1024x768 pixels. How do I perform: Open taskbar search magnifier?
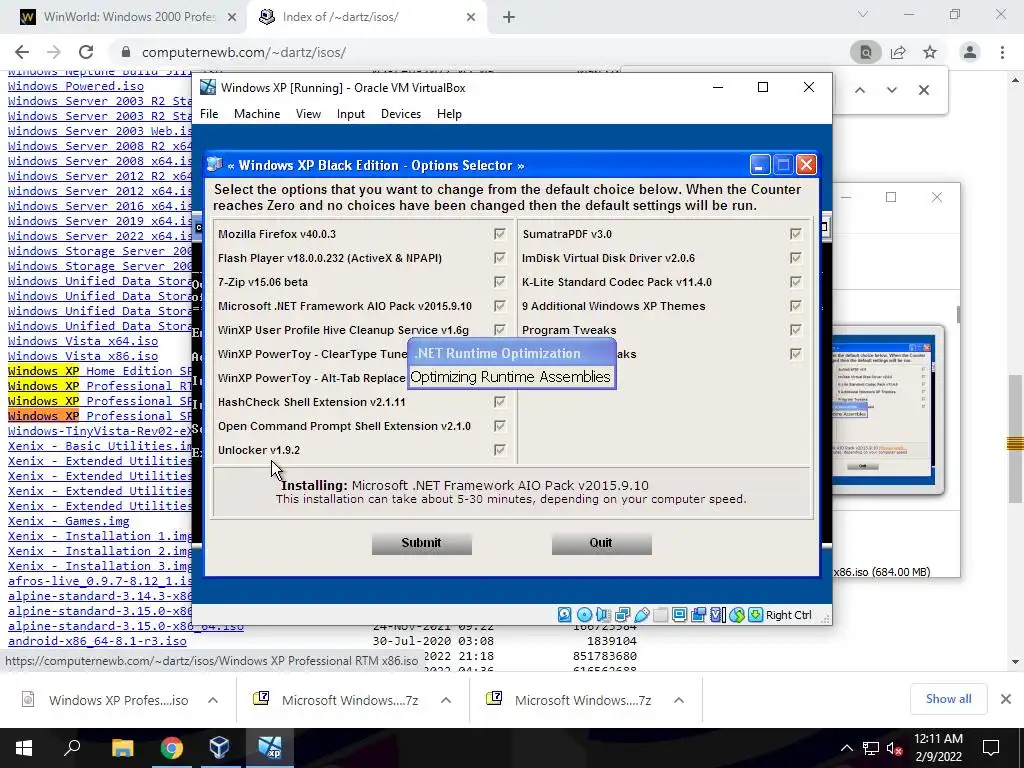(72, 748)
